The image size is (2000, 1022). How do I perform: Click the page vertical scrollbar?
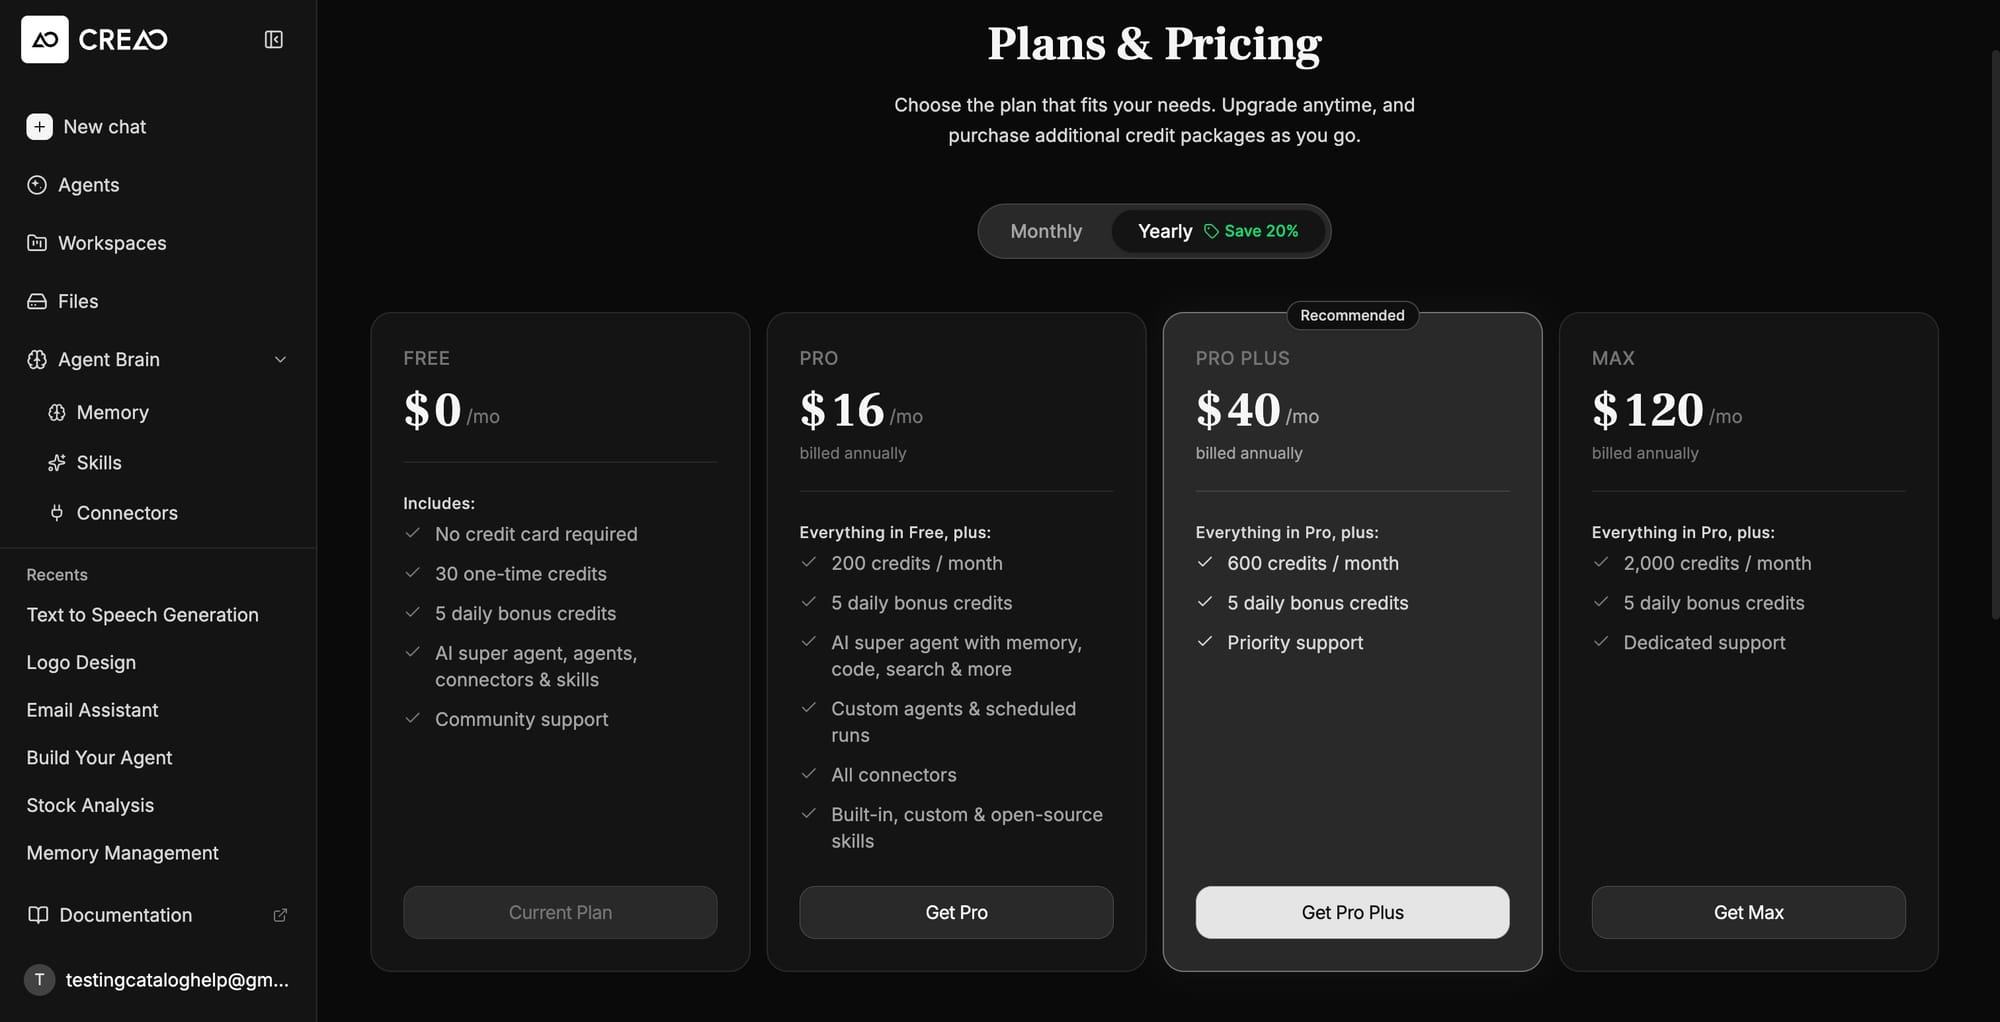click(1994, 330)
